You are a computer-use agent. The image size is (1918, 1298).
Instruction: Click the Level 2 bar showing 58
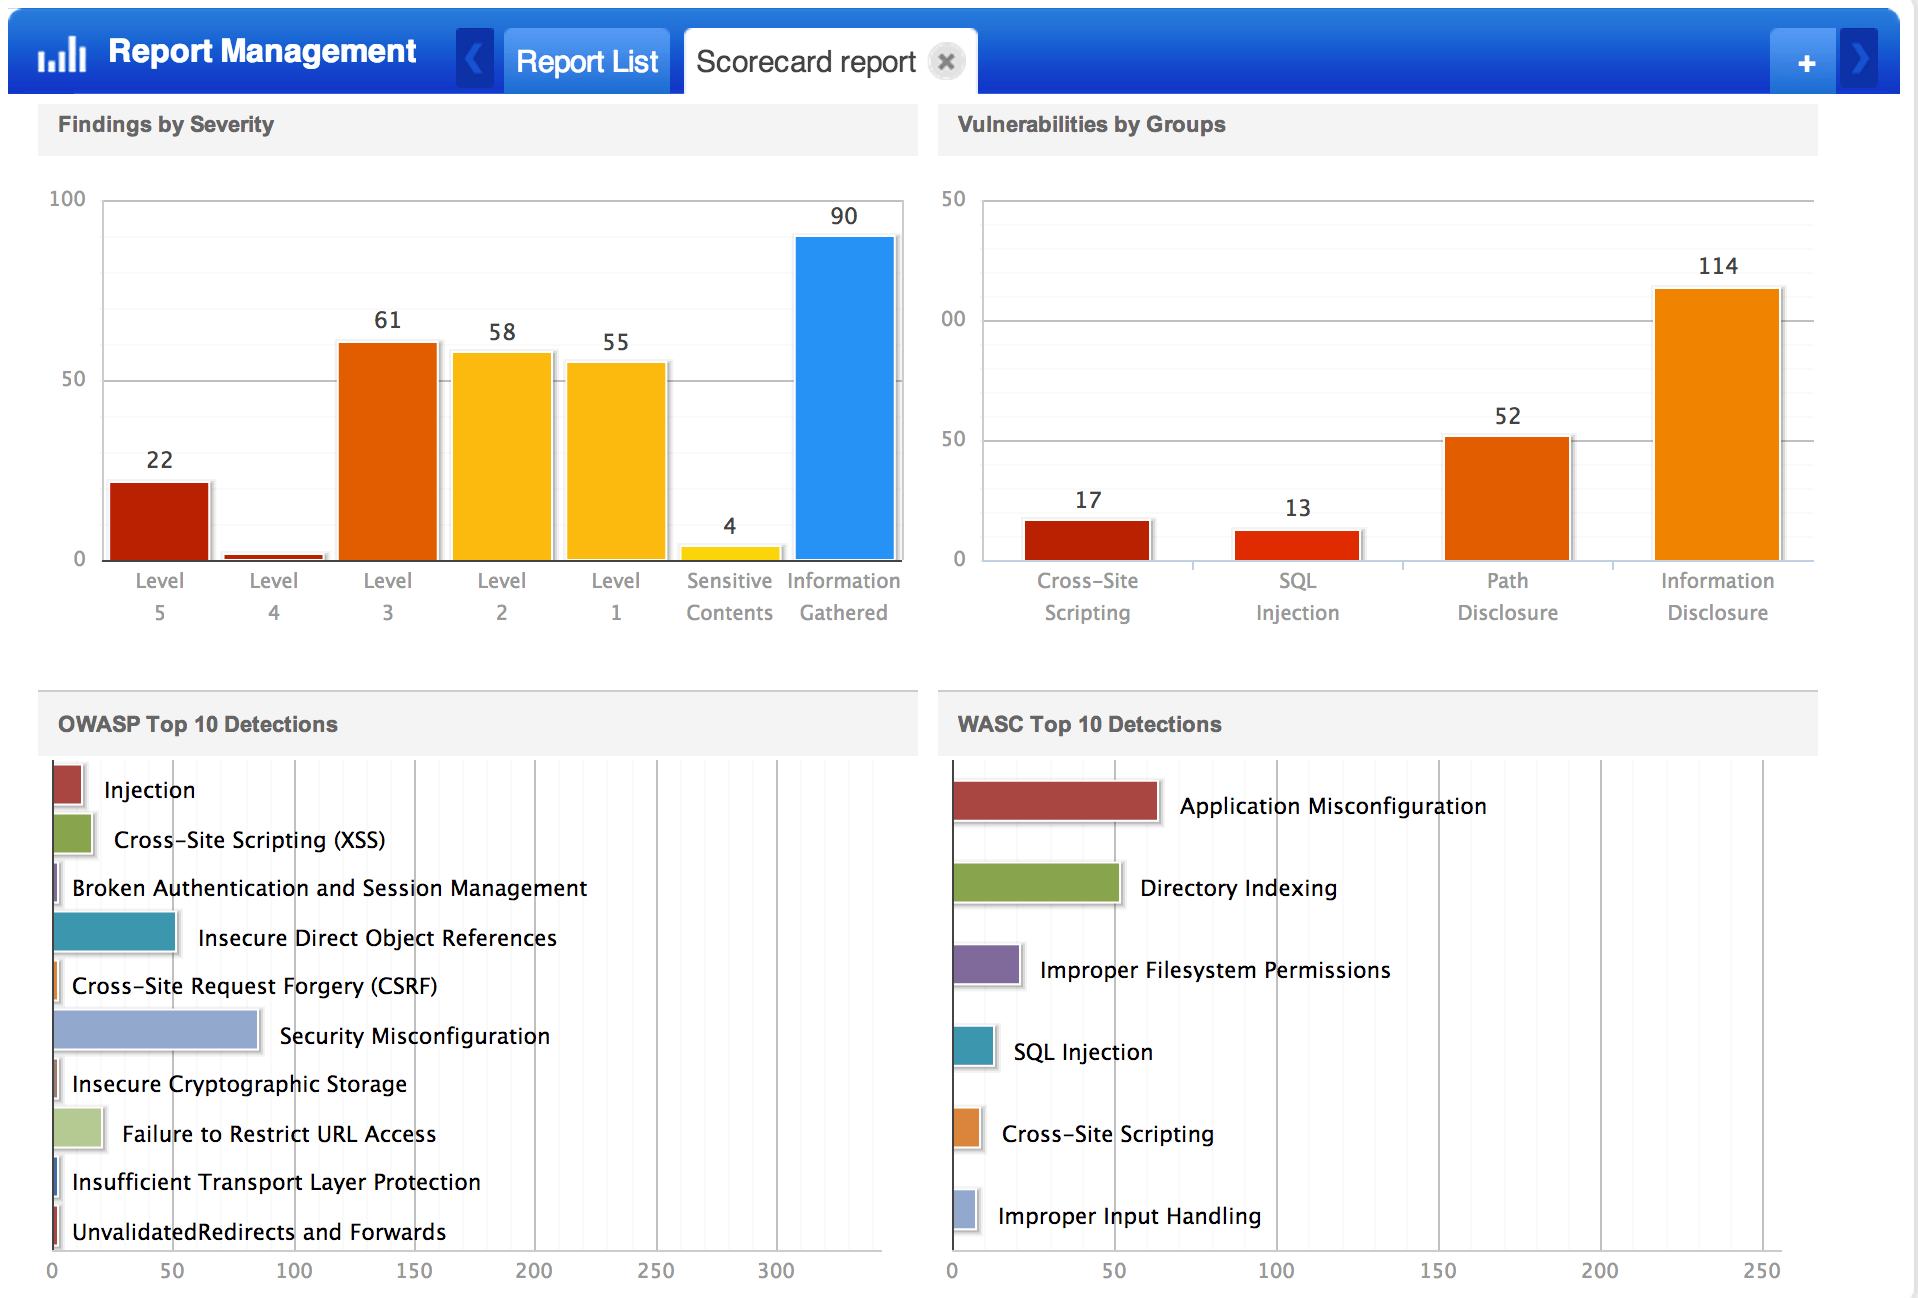click(x=502, y=456)
